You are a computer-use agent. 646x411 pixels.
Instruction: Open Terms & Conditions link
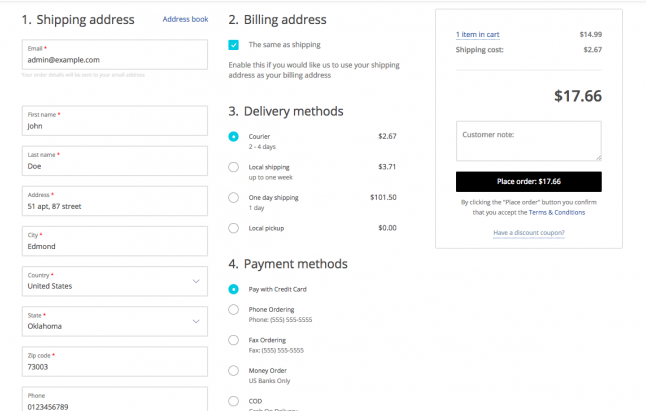tap(557, 213)
